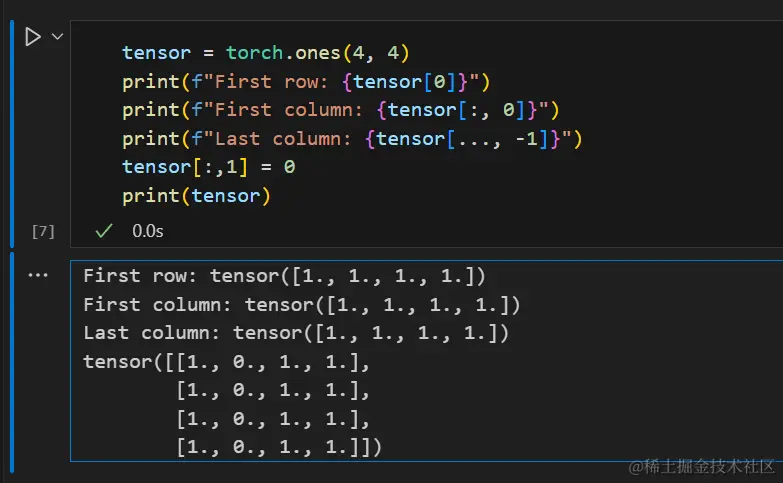
Task: Click the print First row code line
Action: click(x=306, y=82)
